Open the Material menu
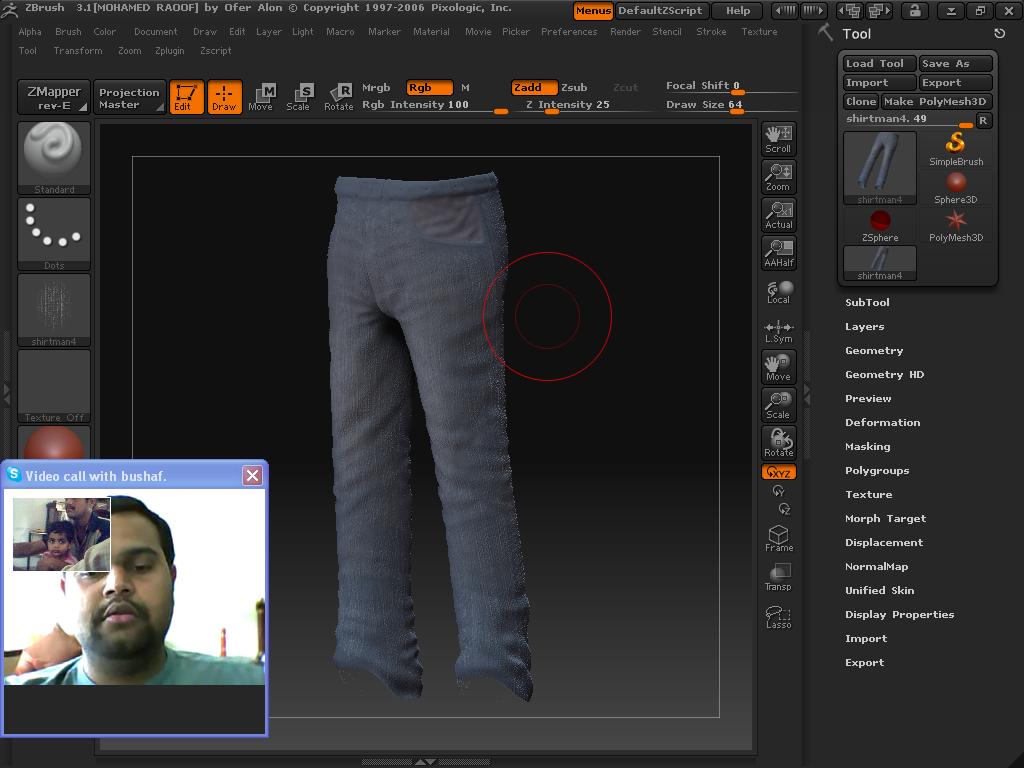Viewport: 1024px width, 768px height. [431, 31]
